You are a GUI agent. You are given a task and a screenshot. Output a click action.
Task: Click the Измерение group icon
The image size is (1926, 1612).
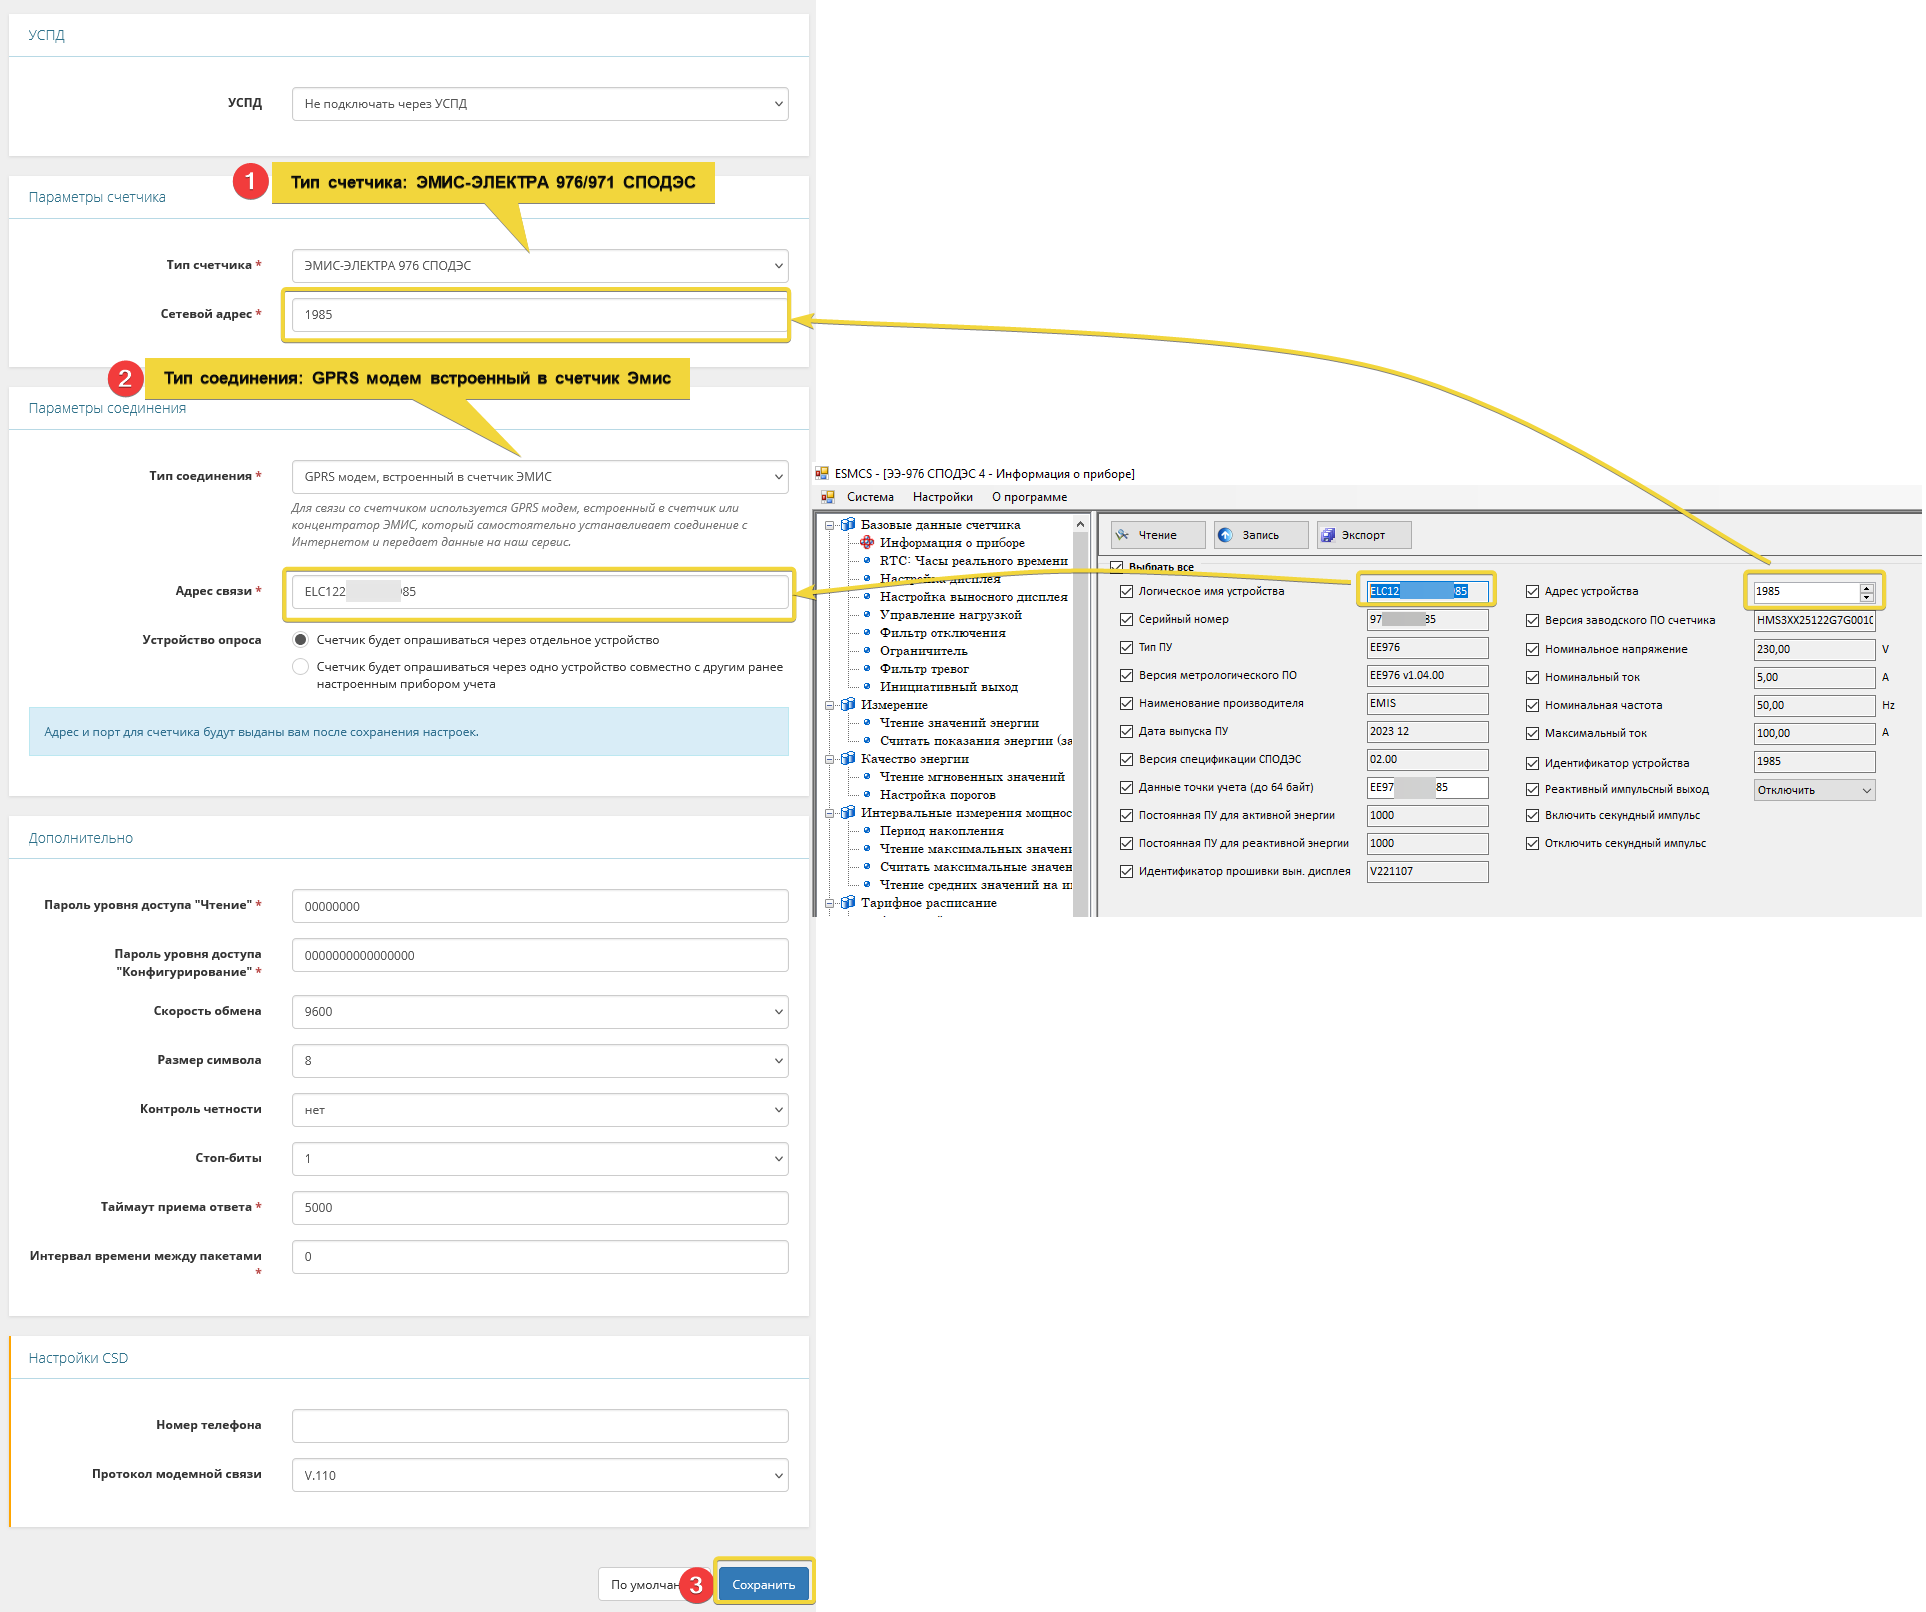click(848, 704)
